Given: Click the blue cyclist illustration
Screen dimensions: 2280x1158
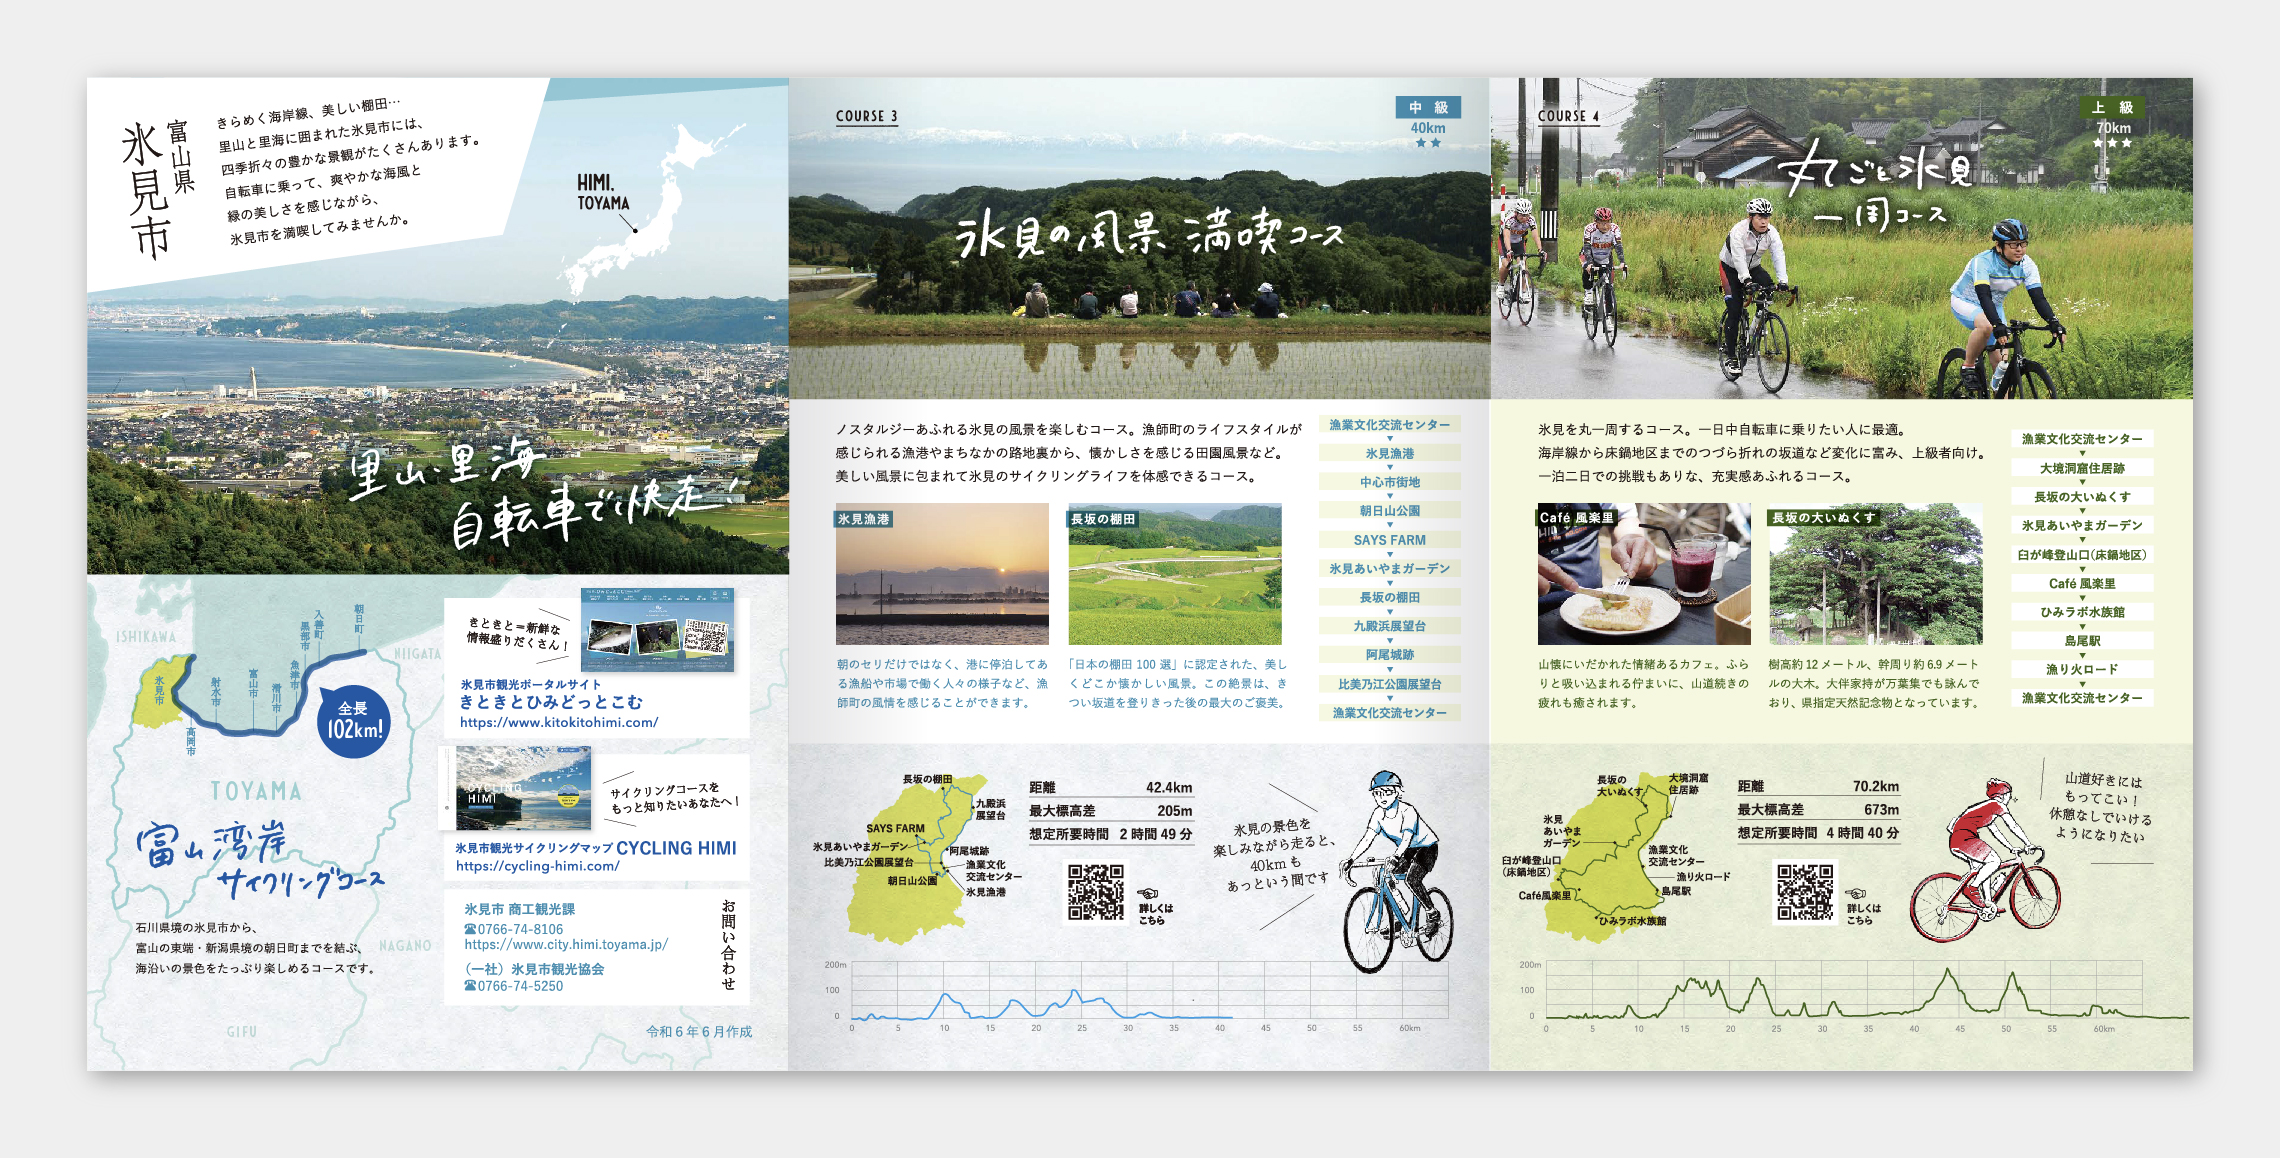Looking at the screenshot, I should coord(1396,872).
